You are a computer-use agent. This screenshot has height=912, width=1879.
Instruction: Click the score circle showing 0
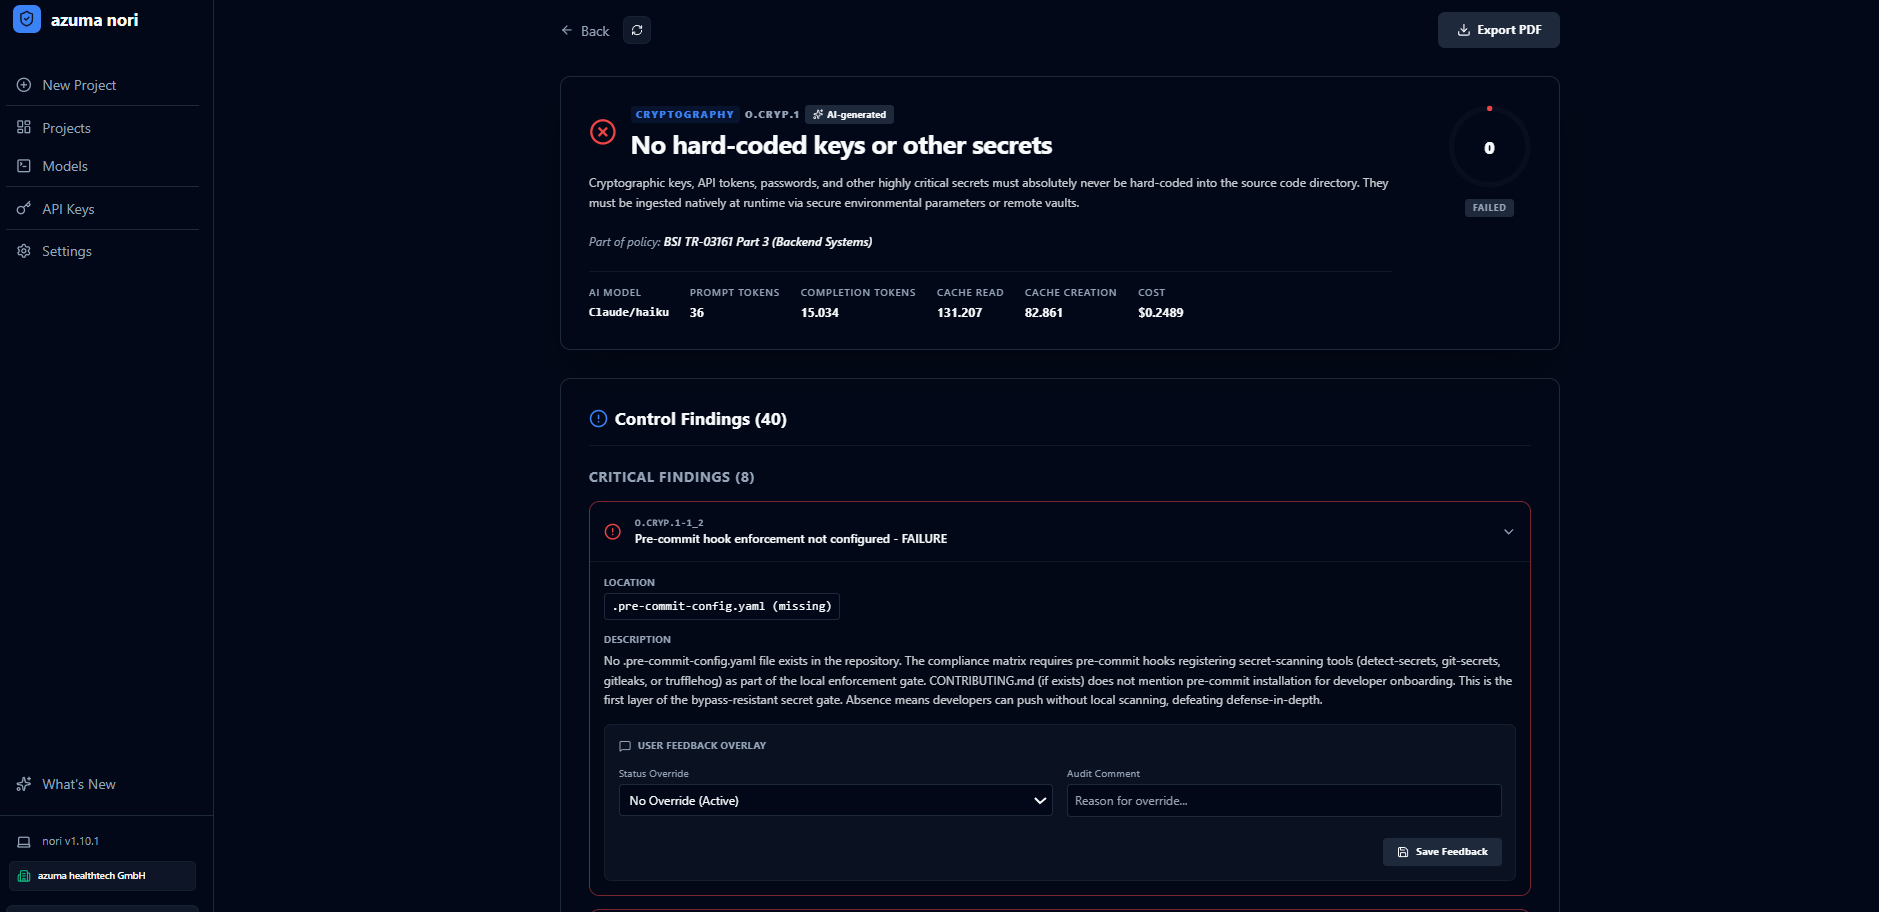pyautogui.click(x=1489, y=148)
